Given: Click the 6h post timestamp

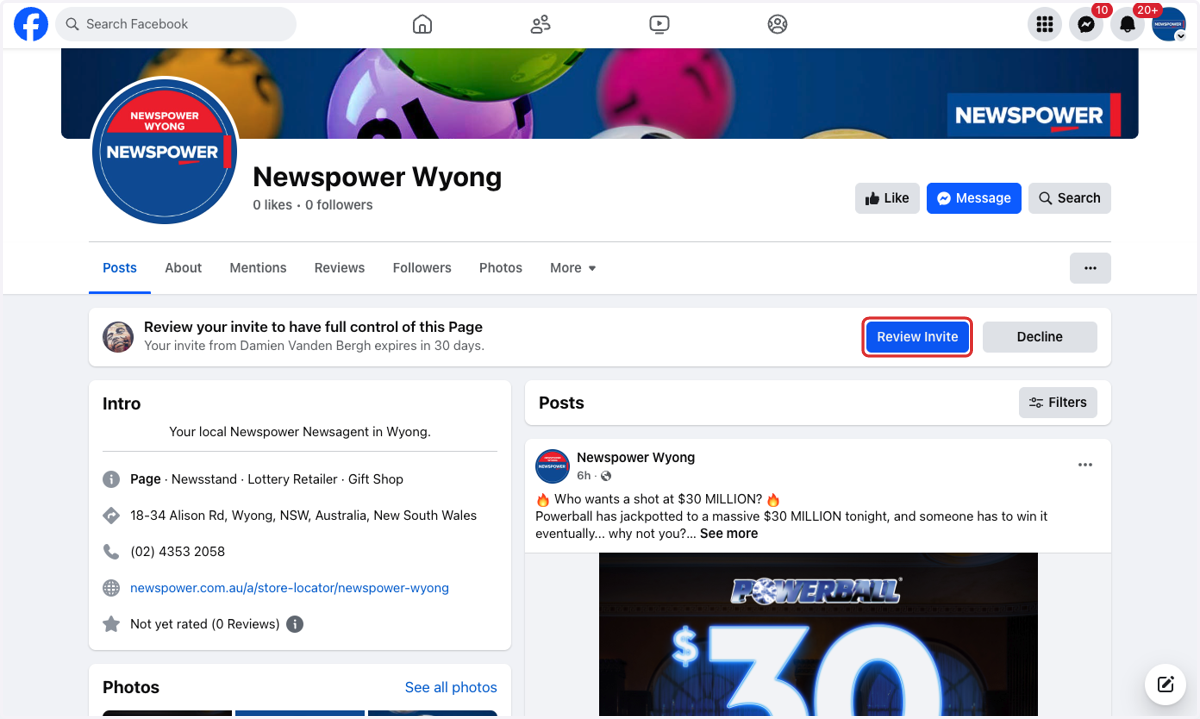Looking at the screenshot, I should coord(584,476).
